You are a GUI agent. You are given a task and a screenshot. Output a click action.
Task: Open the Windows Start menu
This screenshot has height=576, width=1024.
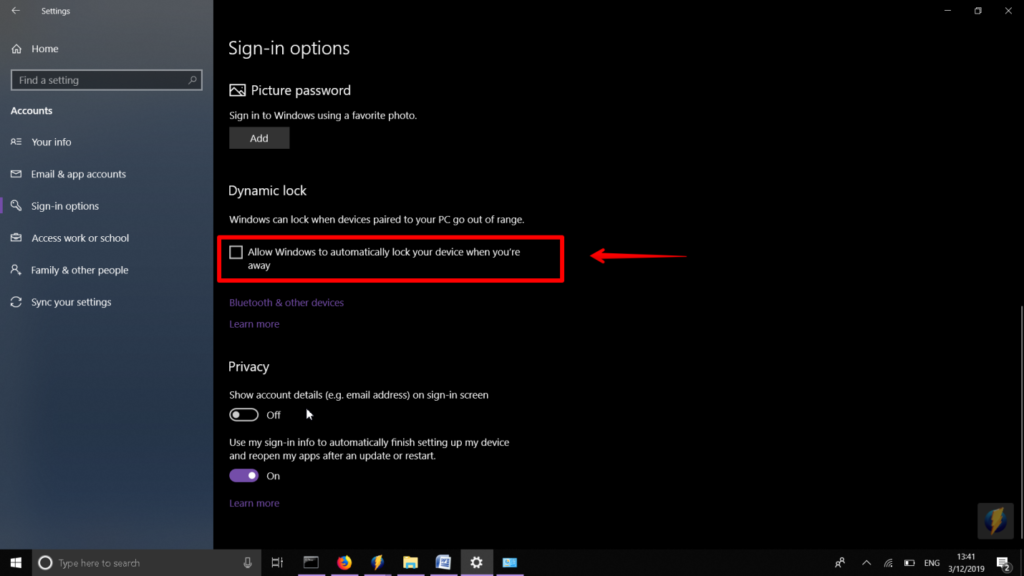click(x=16, y=562)
